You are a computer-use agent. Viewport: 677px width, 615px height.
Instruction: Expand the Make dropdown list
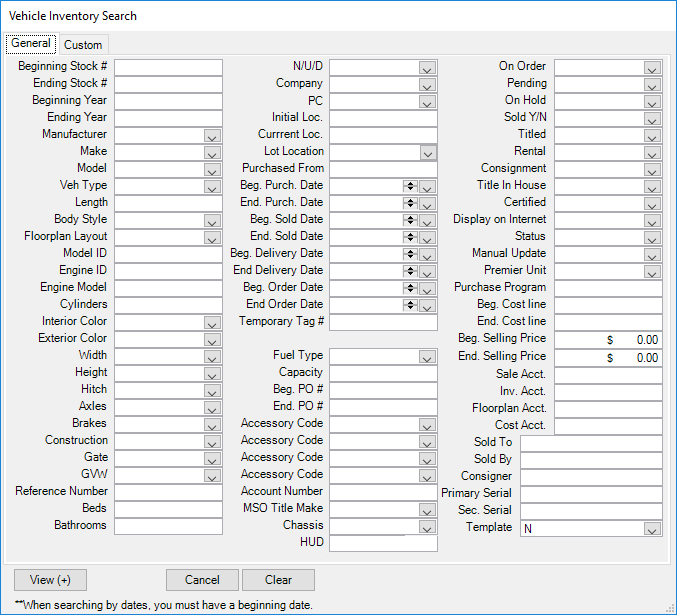(x=212, y=153)
